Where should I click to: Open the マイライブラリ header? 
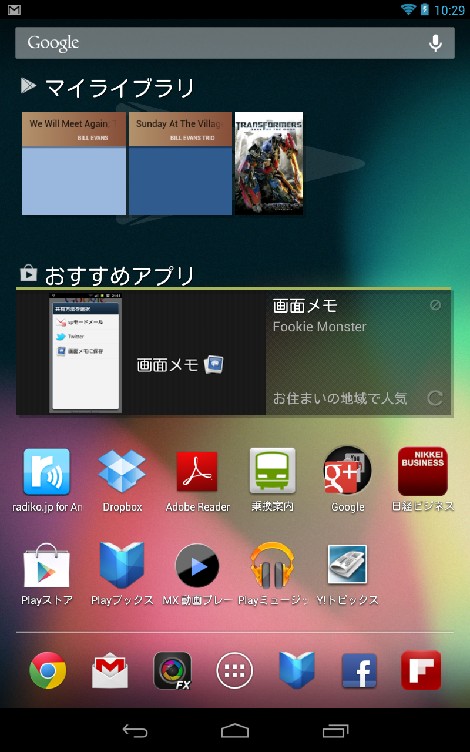tap(107, 88)
